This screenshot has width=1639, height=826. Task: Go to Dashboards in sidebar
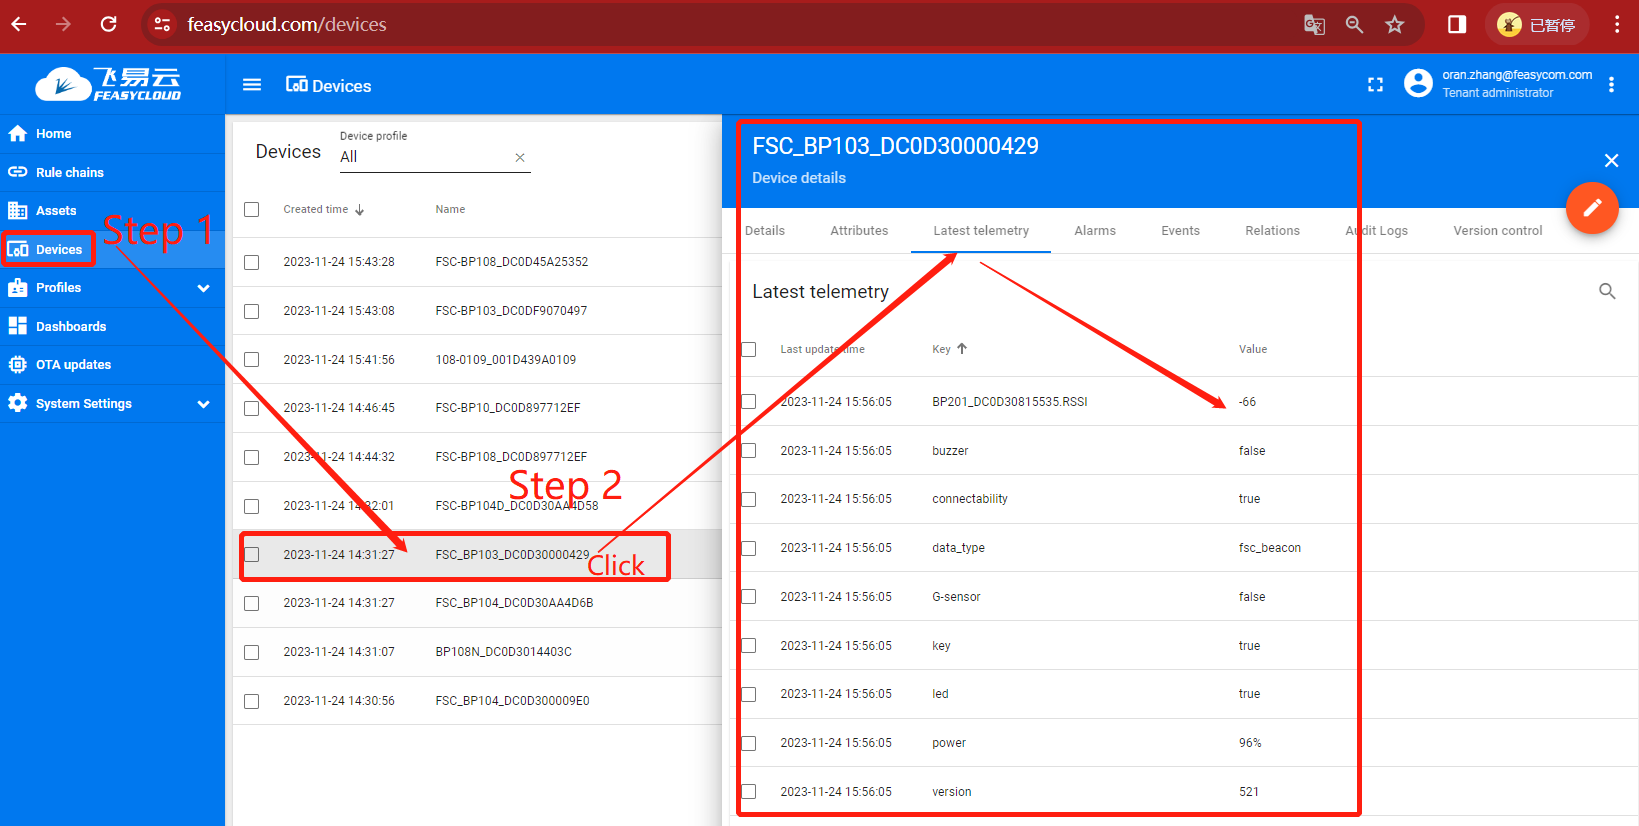point(70,327)
